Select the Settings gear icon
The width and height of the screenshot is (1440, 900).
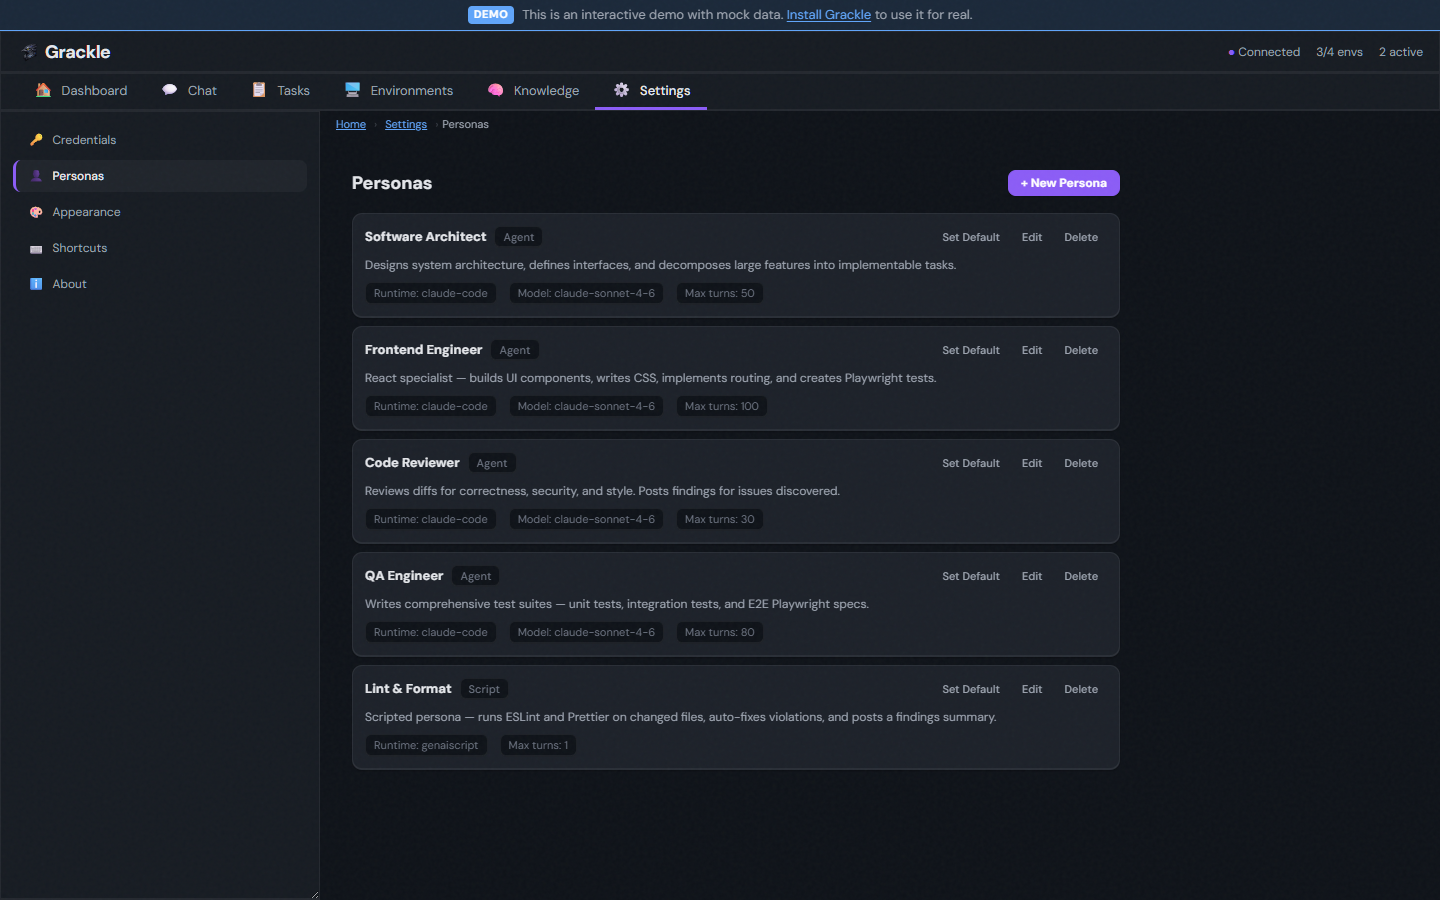coord(622,90)
